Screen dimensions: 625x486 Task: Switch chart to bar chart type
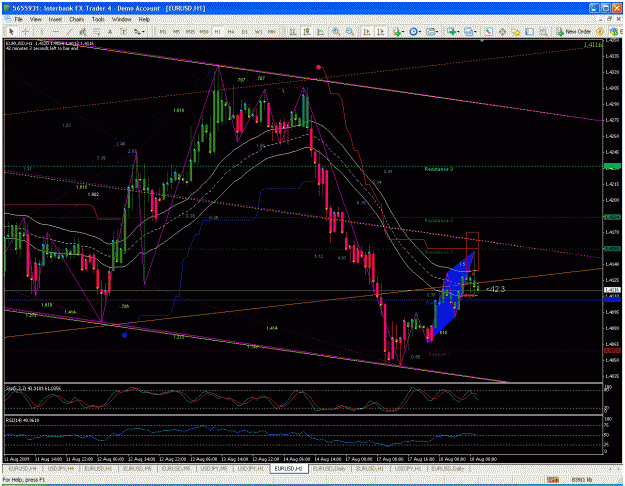point(293,31)
